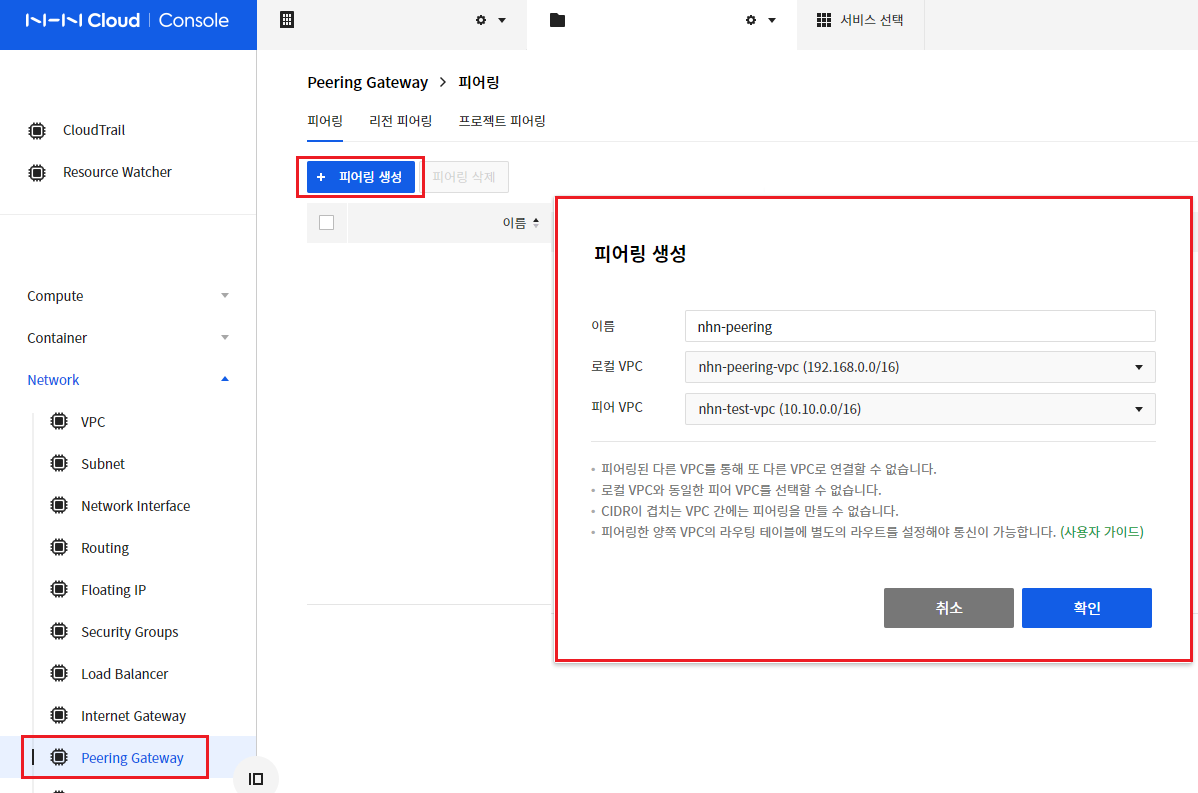1198x793 pixels.
Task: Open the 사용자 가이드 link
Action: [x=1102, y=532]
